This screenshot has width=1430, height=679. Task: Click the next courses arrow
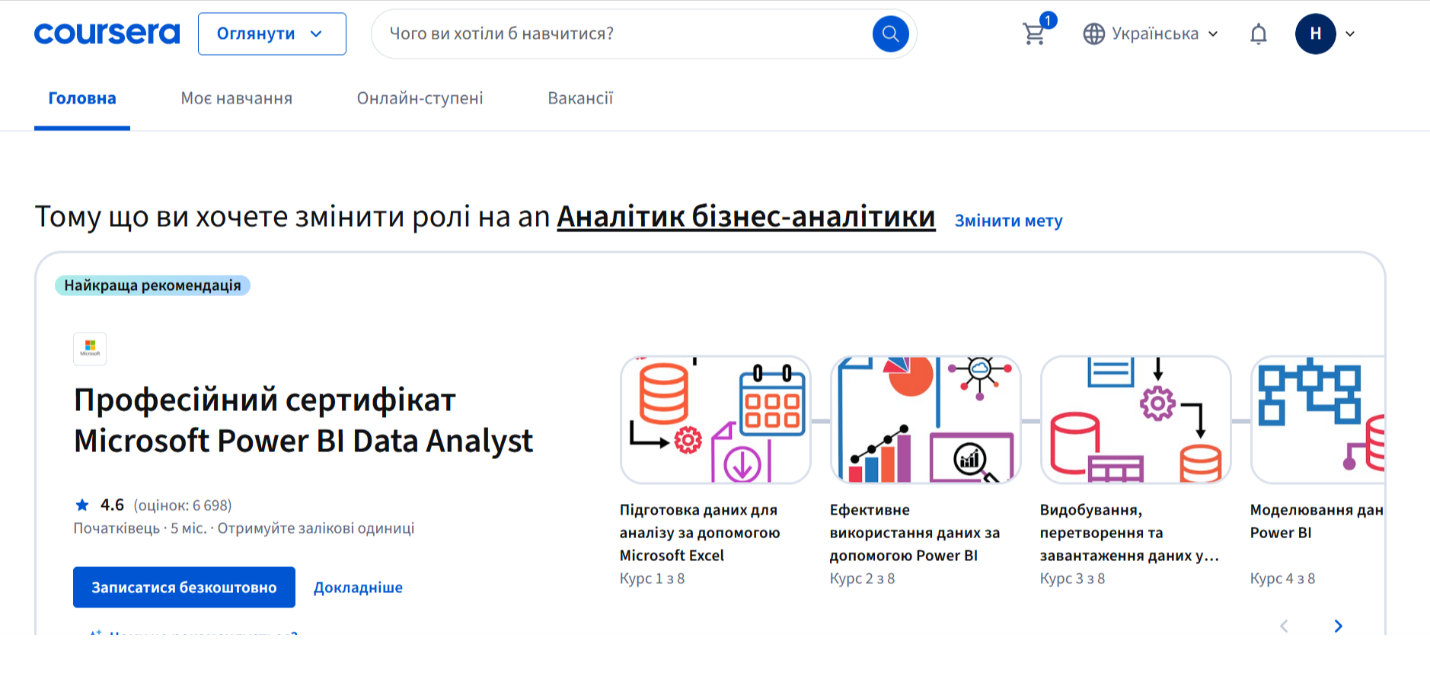click(x=1338, y=626)
